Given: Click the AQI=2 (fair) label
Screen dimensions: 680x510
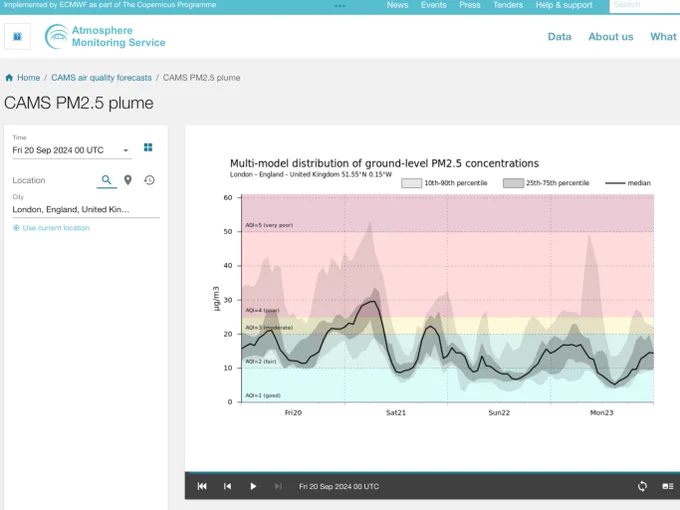Looking at the screenshot, I should tap(261, 361).
